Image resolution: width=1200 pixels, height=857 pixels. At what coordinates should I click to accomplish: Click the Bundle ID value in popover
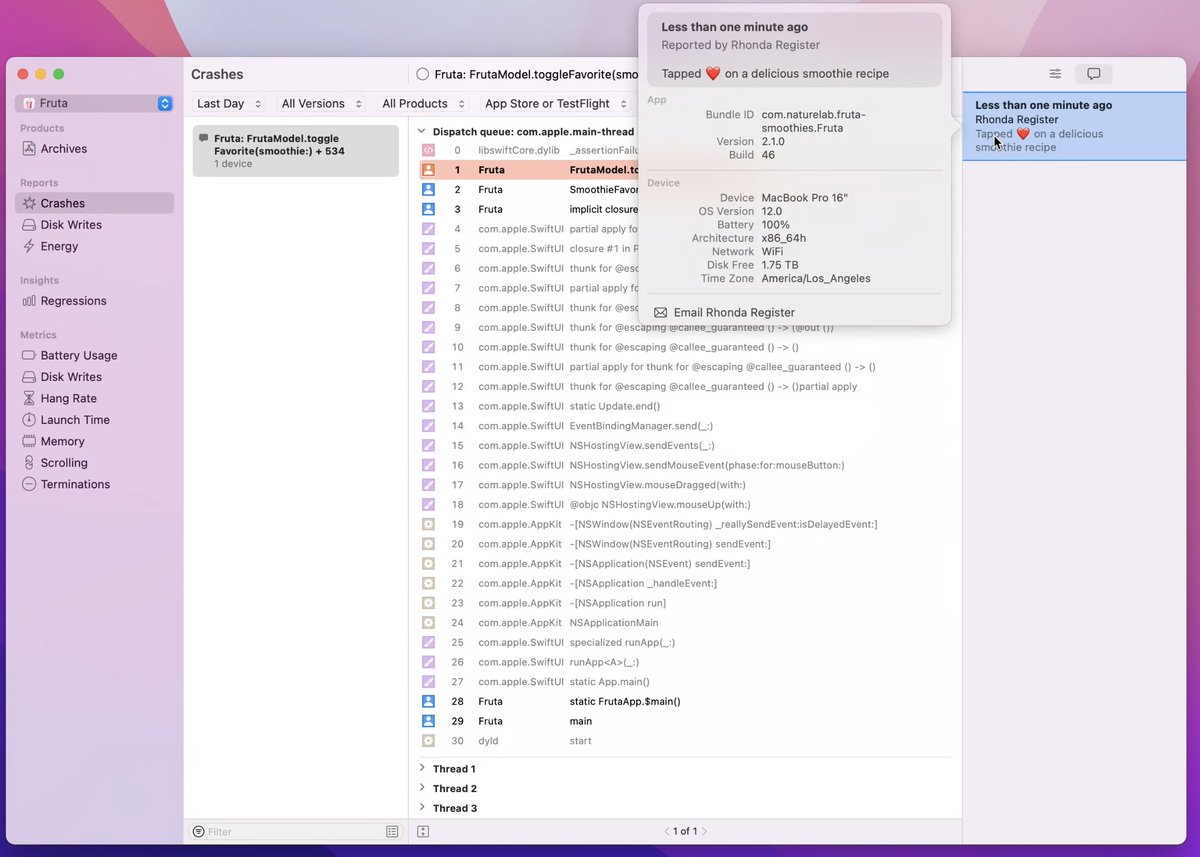[813, 122]
